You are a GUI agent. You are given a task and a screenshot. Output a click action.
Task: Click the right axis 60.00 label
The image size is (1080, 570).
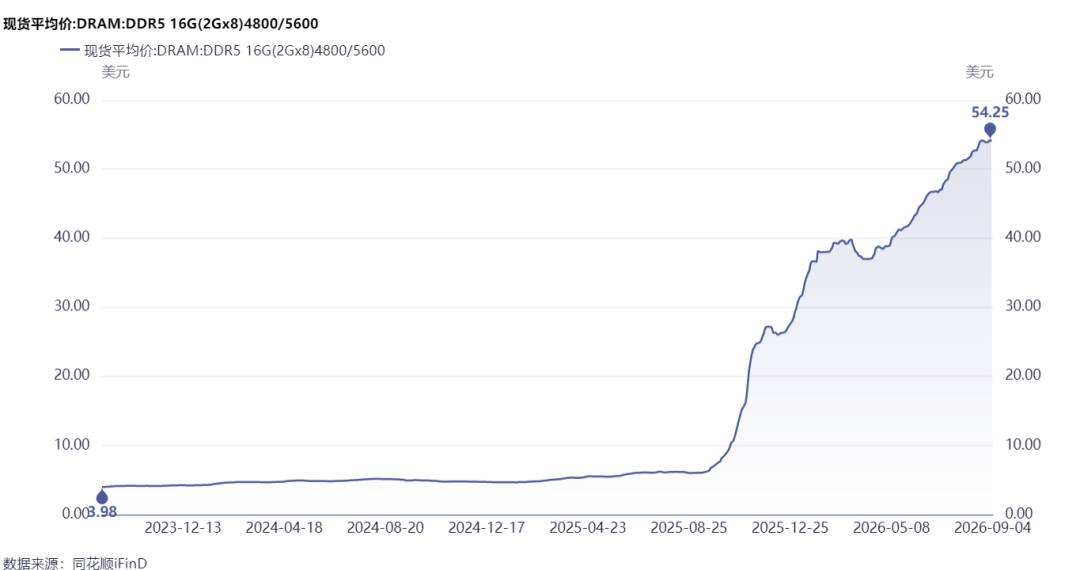pyautogui.click(x=1023, y=99)
